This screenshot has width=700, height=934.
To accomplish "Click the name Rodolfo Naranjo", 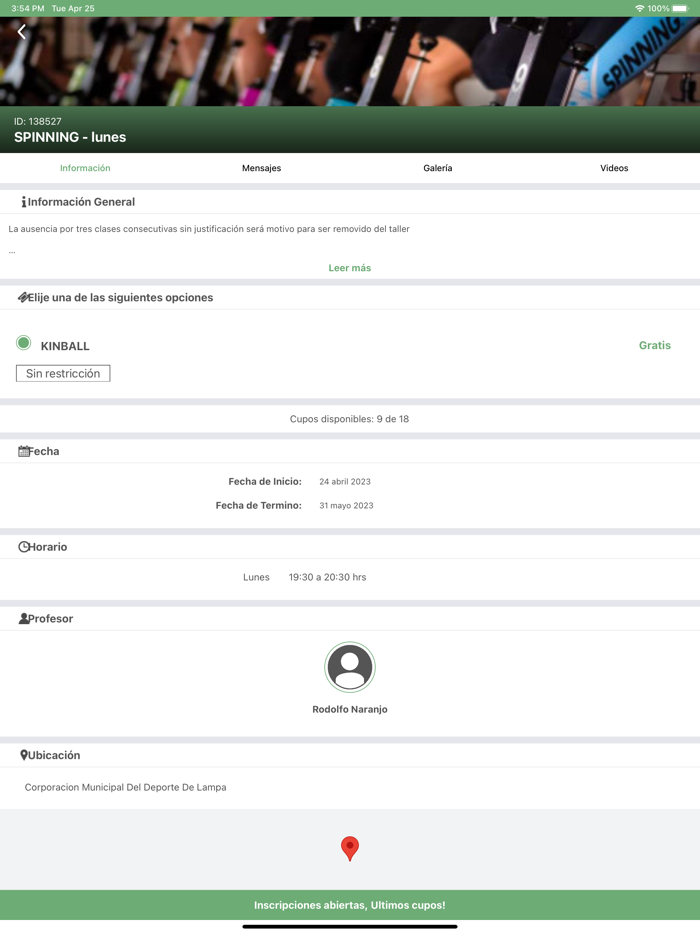I will click(x=350, y=709).
